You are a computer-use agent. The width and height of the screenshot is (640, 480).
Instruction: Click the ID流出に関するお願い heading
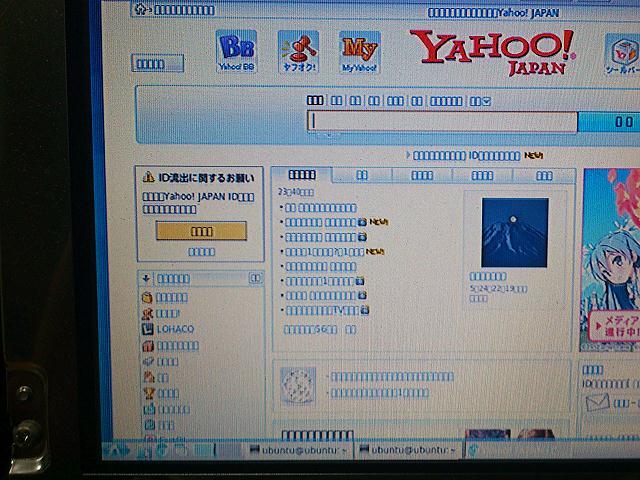[x=206, y=178]
